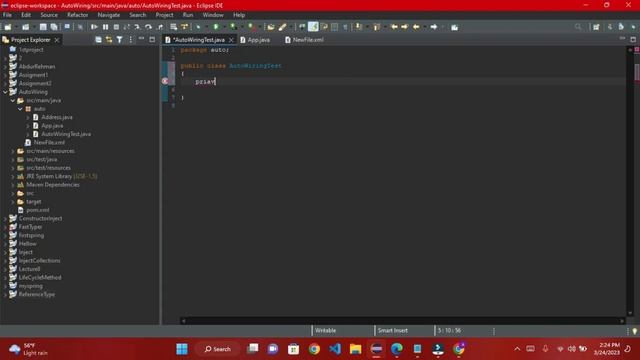Click the Coverage launch icon
This screenshot has height=360, width=640.
tap(233, 27)
